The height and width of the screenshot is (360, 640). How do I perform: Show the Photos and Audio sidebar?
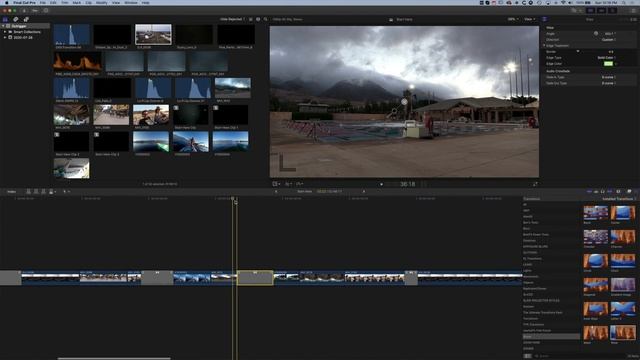[x=16, y=19]
